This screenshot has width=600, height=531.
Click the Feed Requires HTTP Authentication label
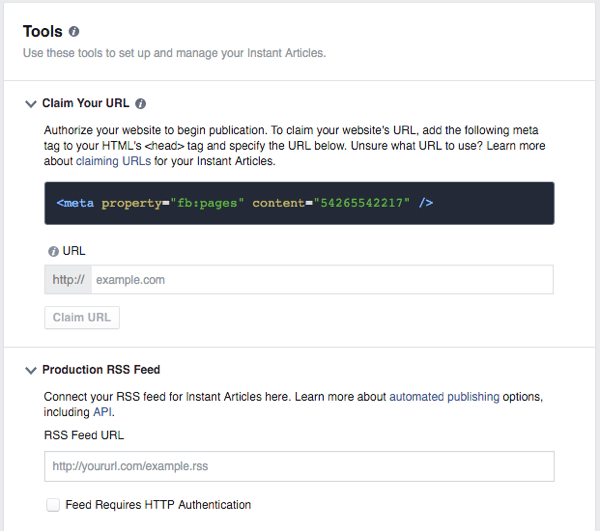(x=158, y=505)
